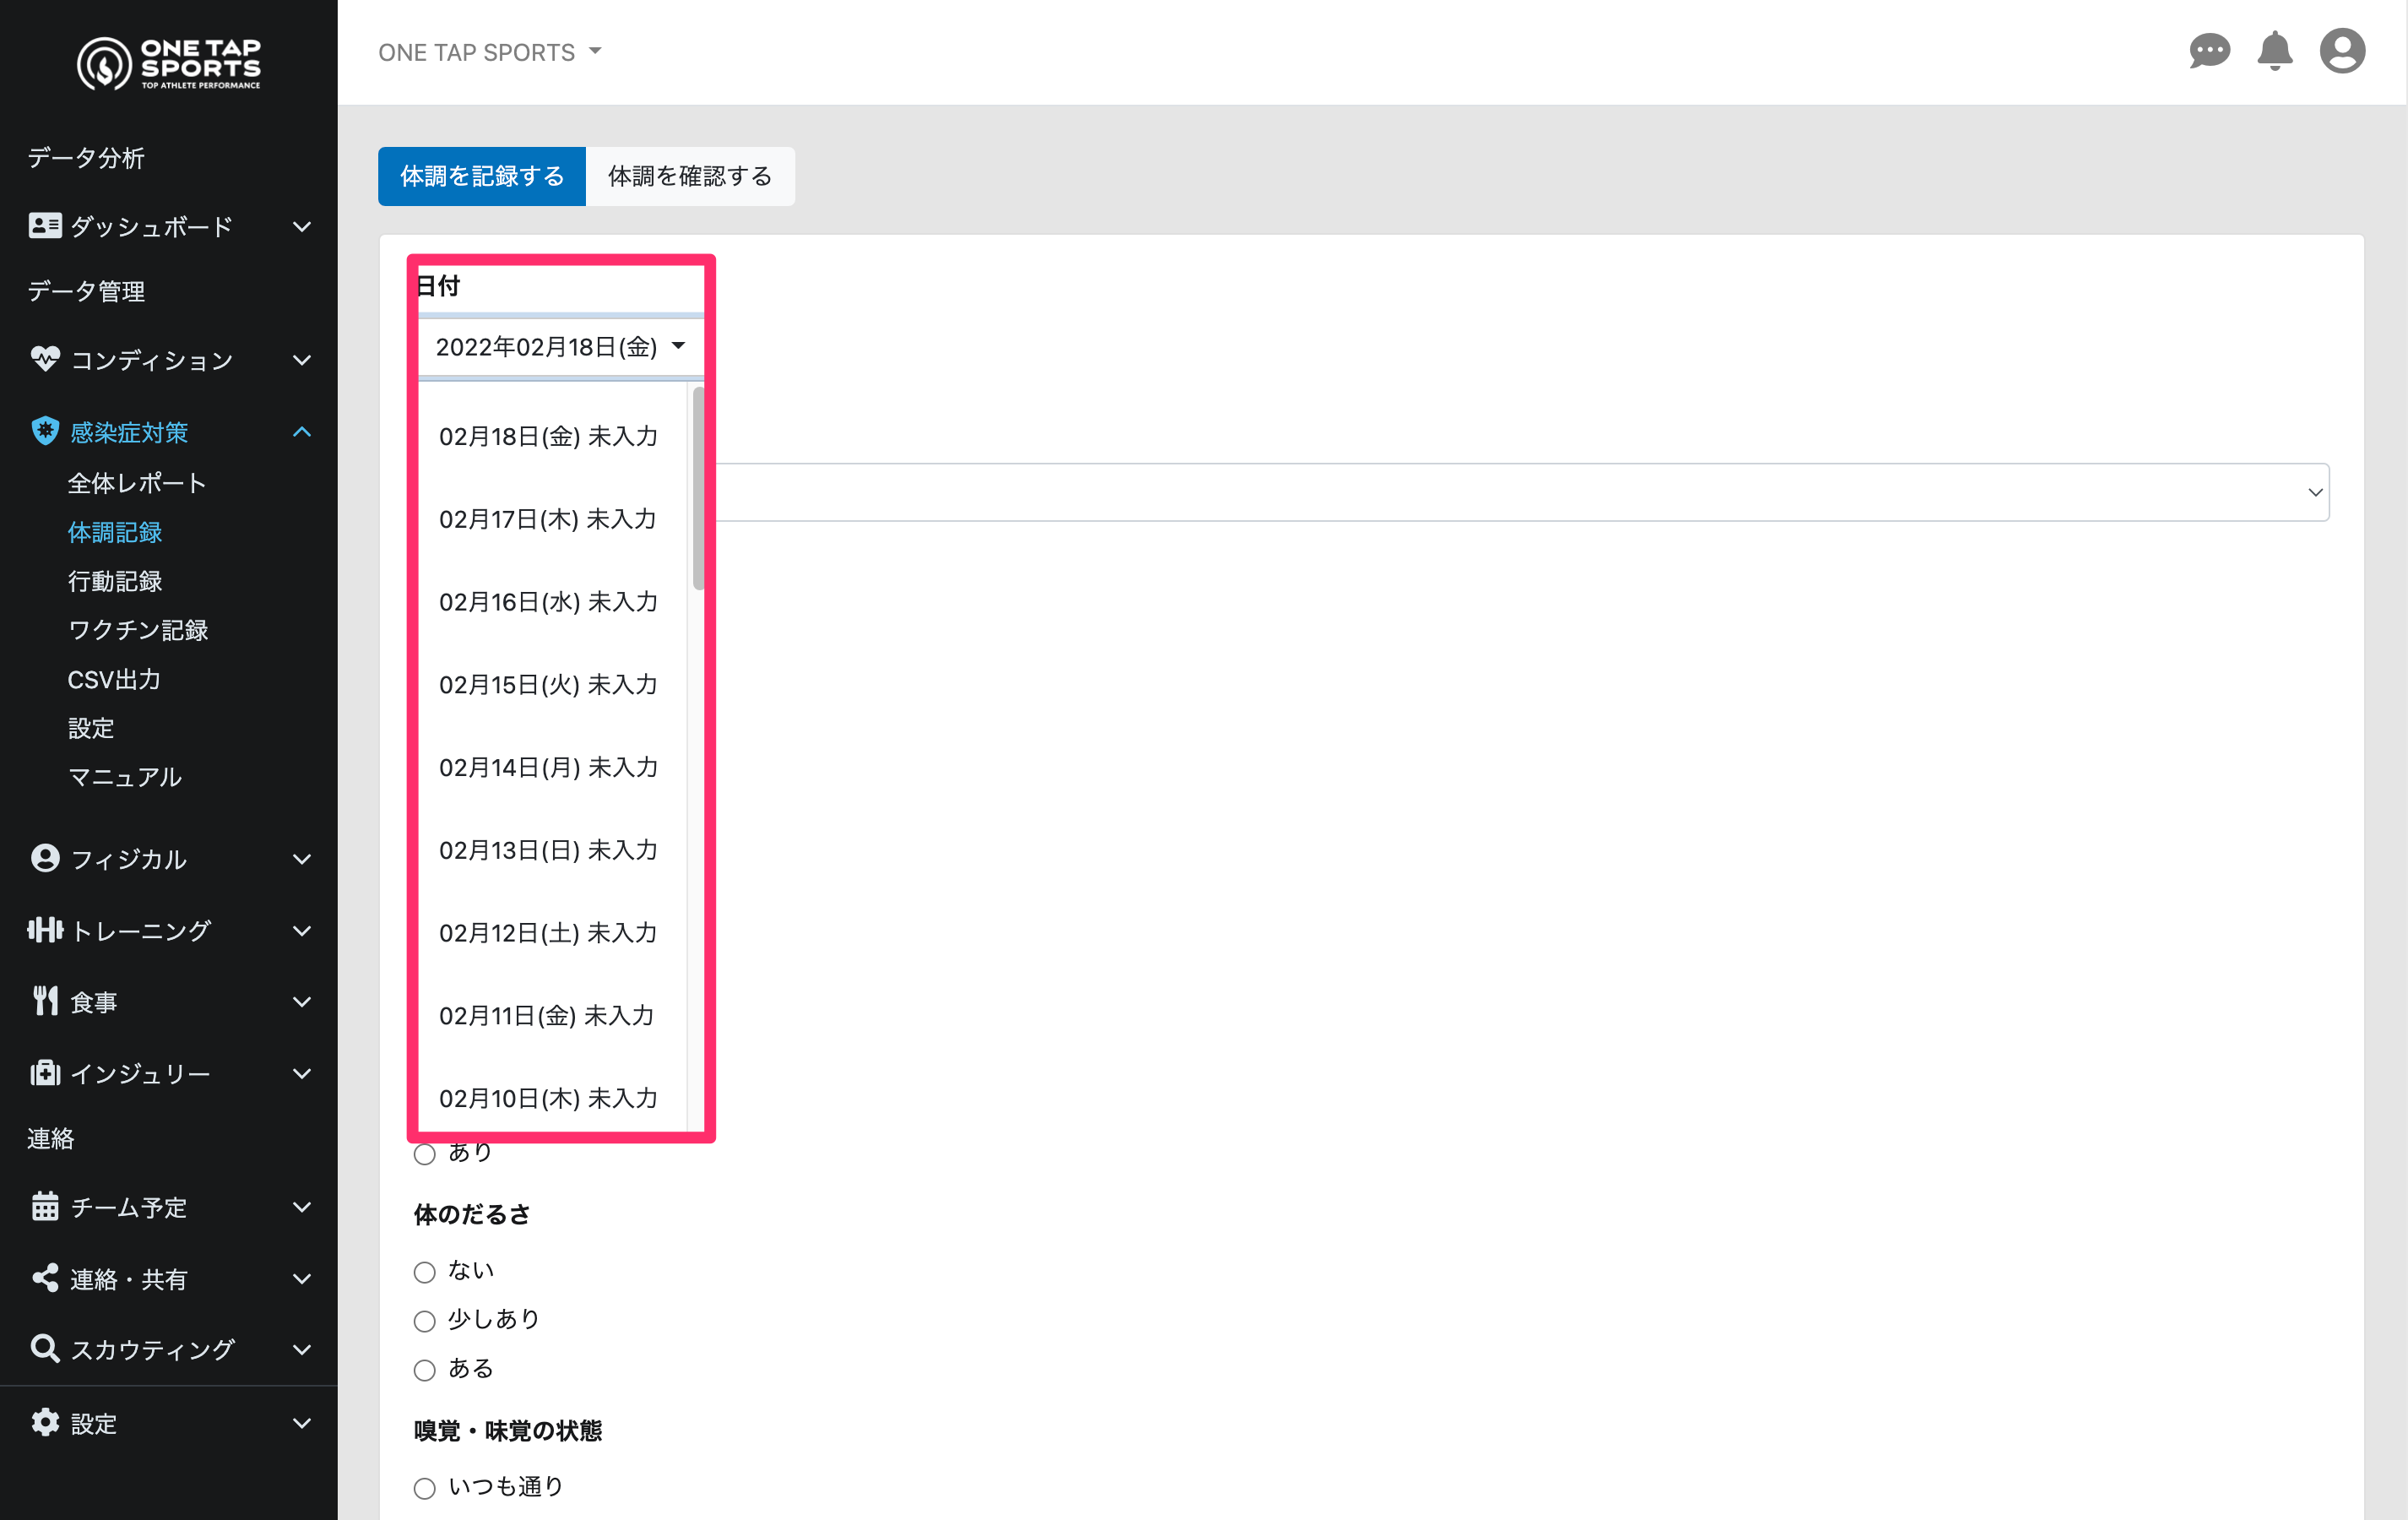
Task: Open 設定 under 感染症対策
Action: (x=91, y=728)
